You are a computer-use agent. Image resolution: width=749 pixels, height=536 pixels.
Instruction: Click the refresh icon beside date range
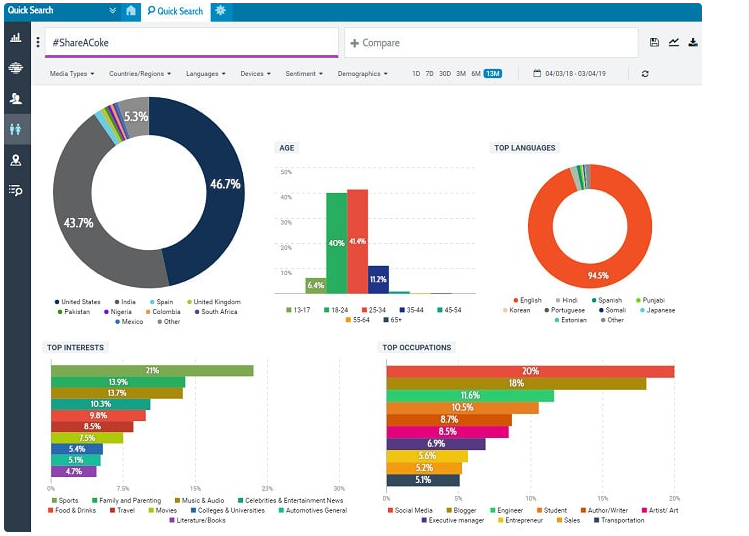(645, 74)
